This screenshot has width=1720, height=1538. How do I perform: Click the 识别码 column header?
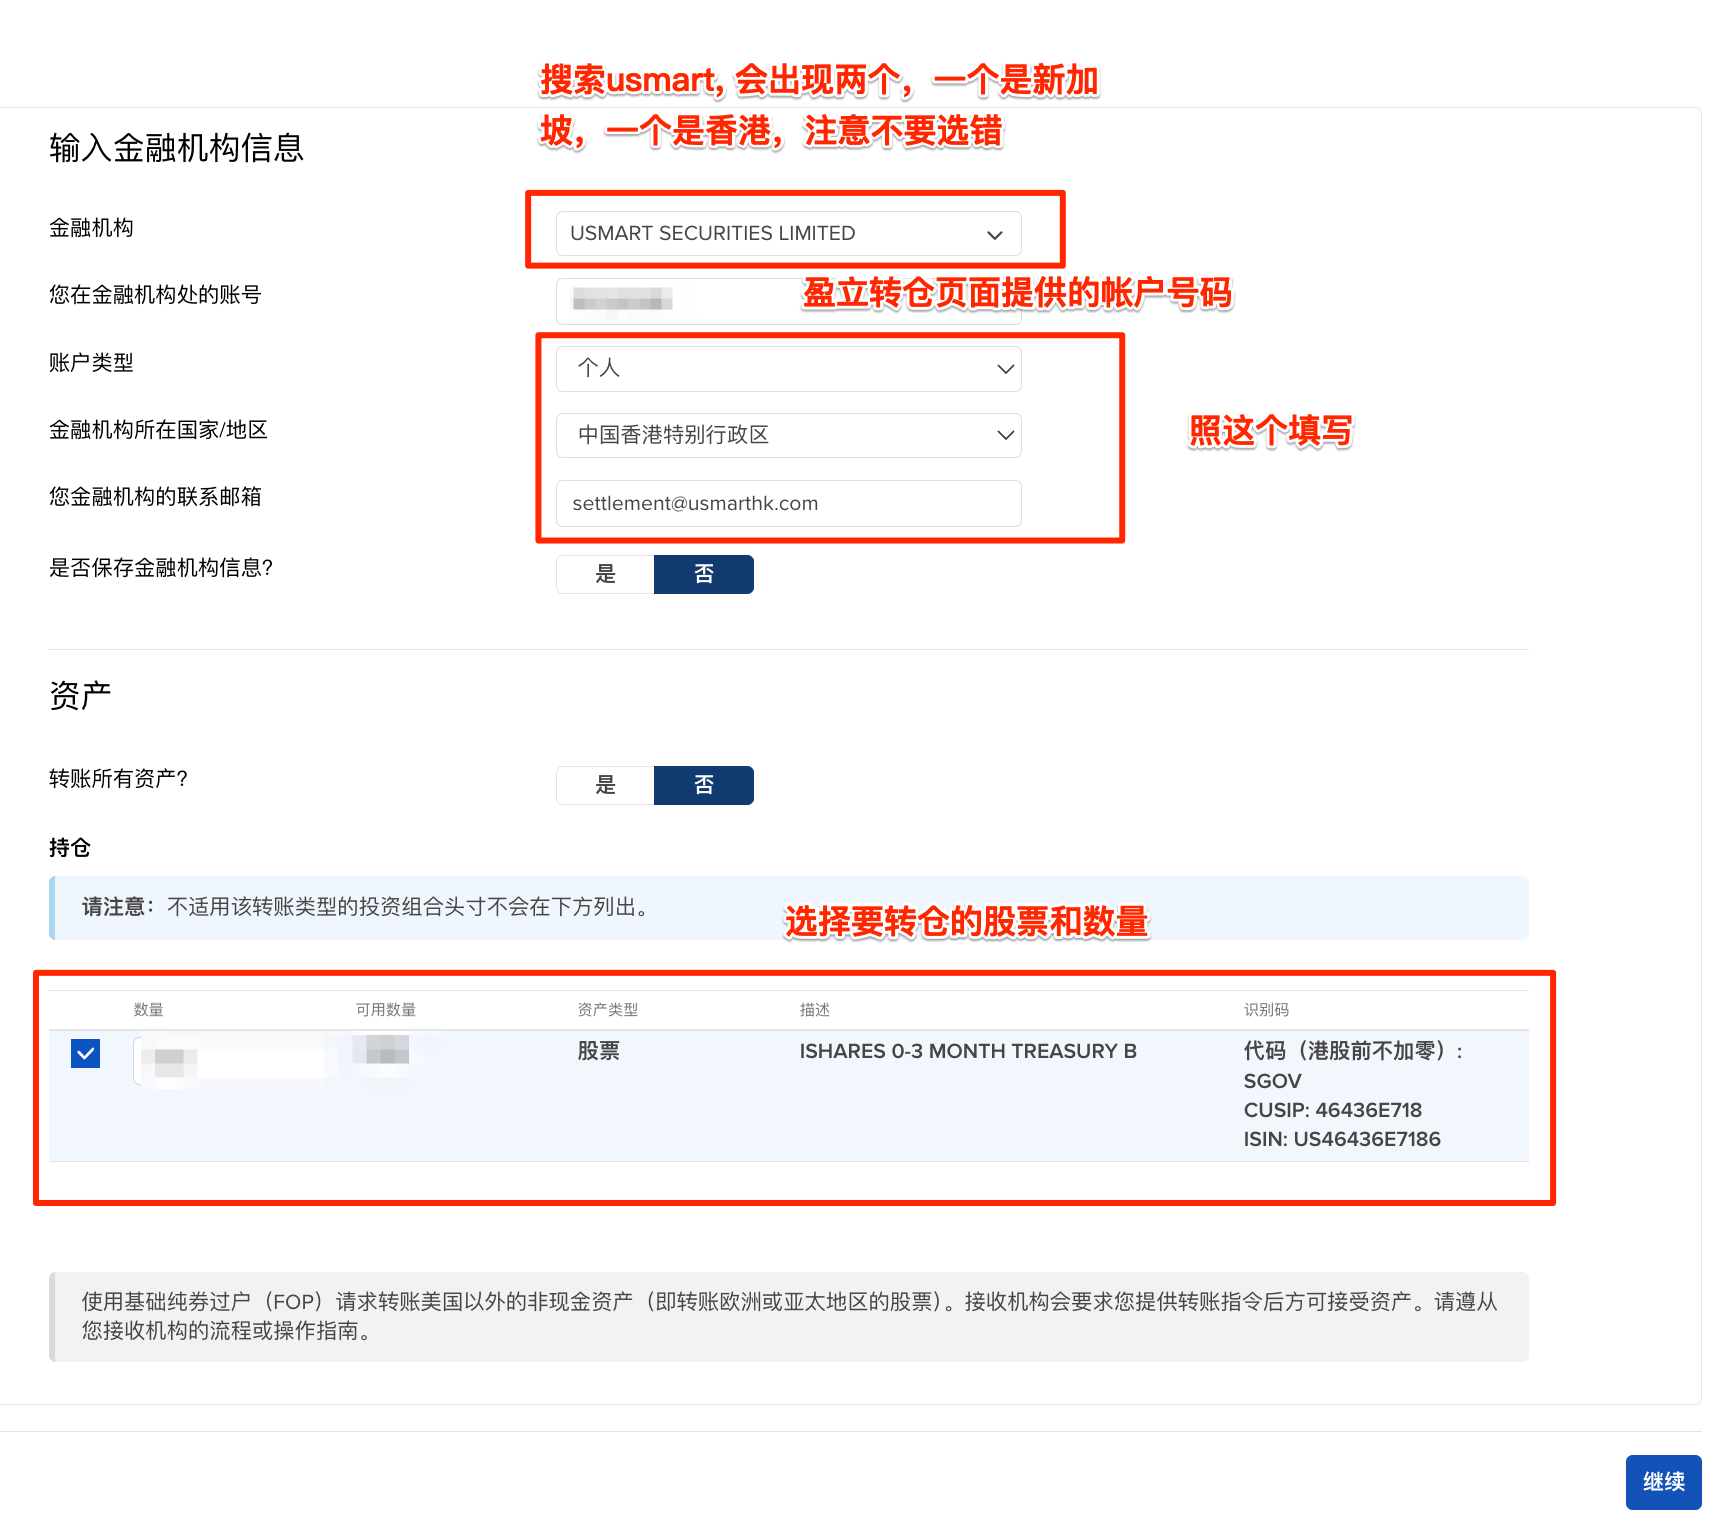pyautogui.click(x=1265, y=1010)
